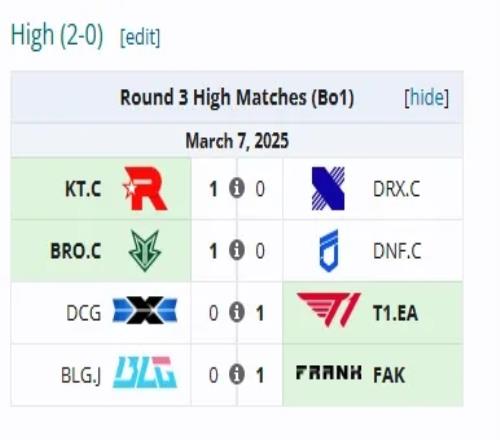The height and width of the screenshot is (440, 500).
Task: Open the FAK team name
Action: pos(389,375)
